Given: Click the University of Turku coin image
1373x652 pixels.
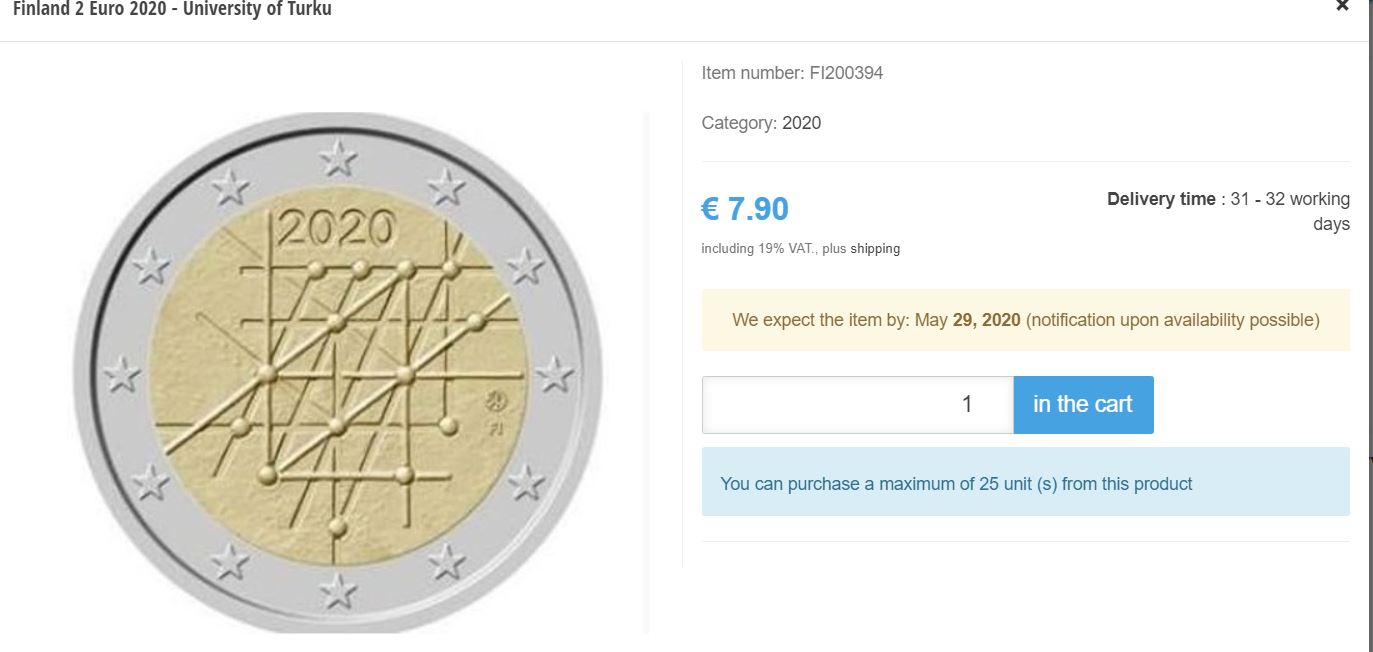Looking at the screenshot, I should (338, 372).
